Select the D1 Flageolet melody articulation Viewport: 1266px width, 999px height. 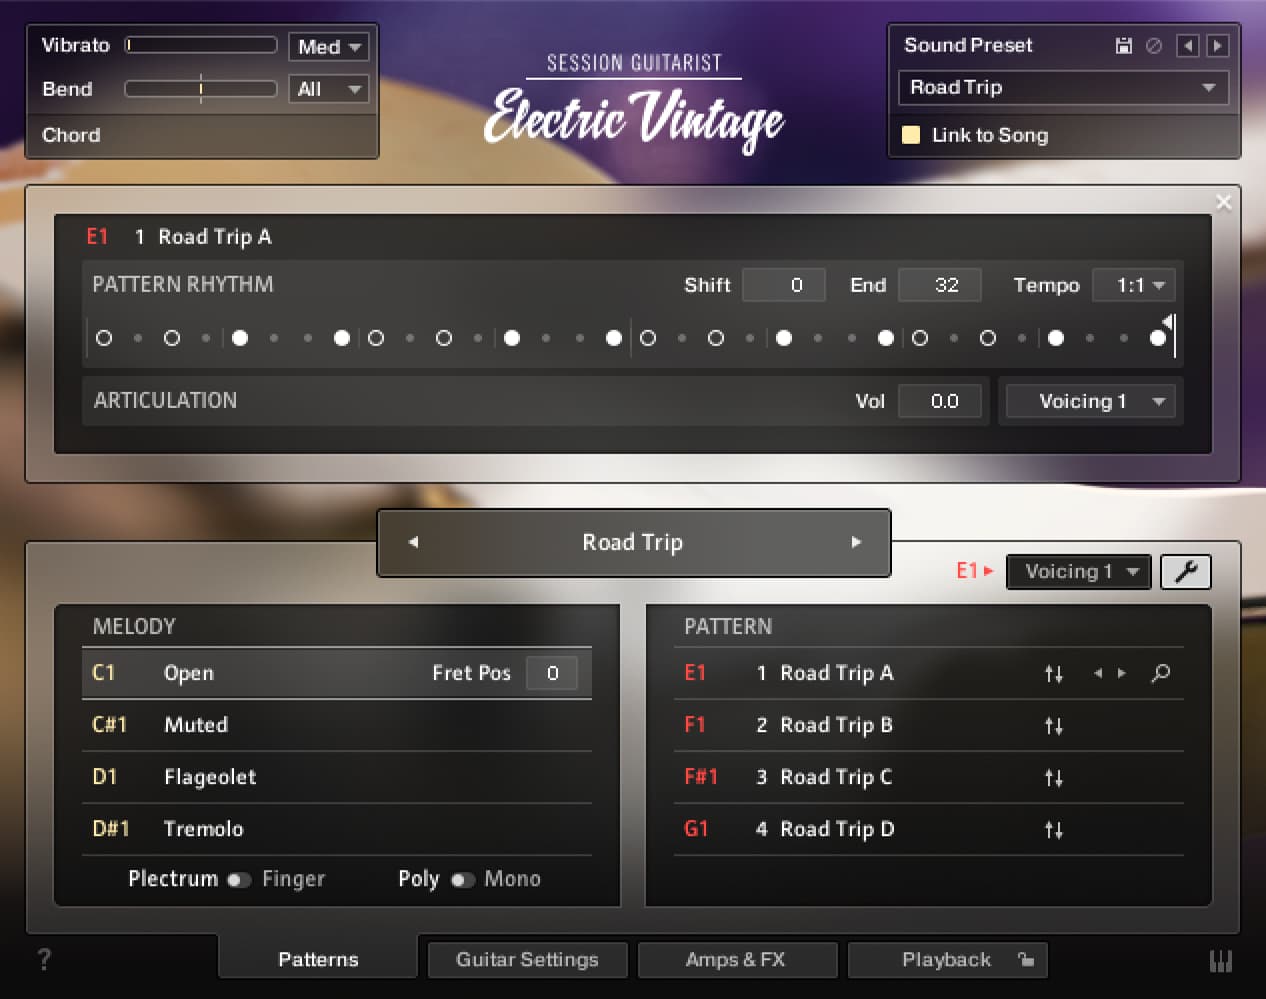336,777
